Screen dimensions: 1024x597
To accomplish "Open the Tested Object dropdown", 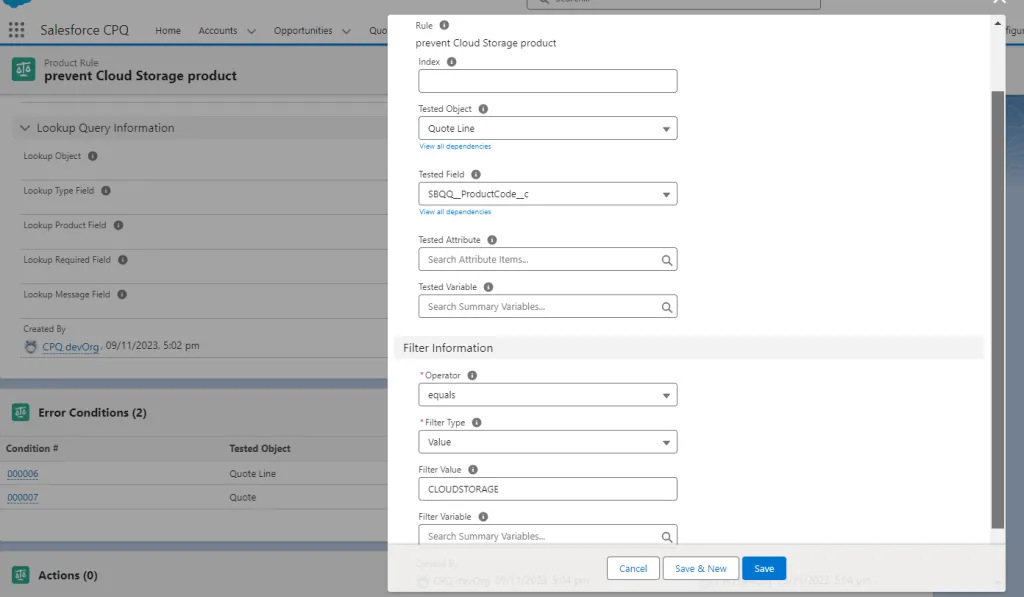I will tap(547, 128).
